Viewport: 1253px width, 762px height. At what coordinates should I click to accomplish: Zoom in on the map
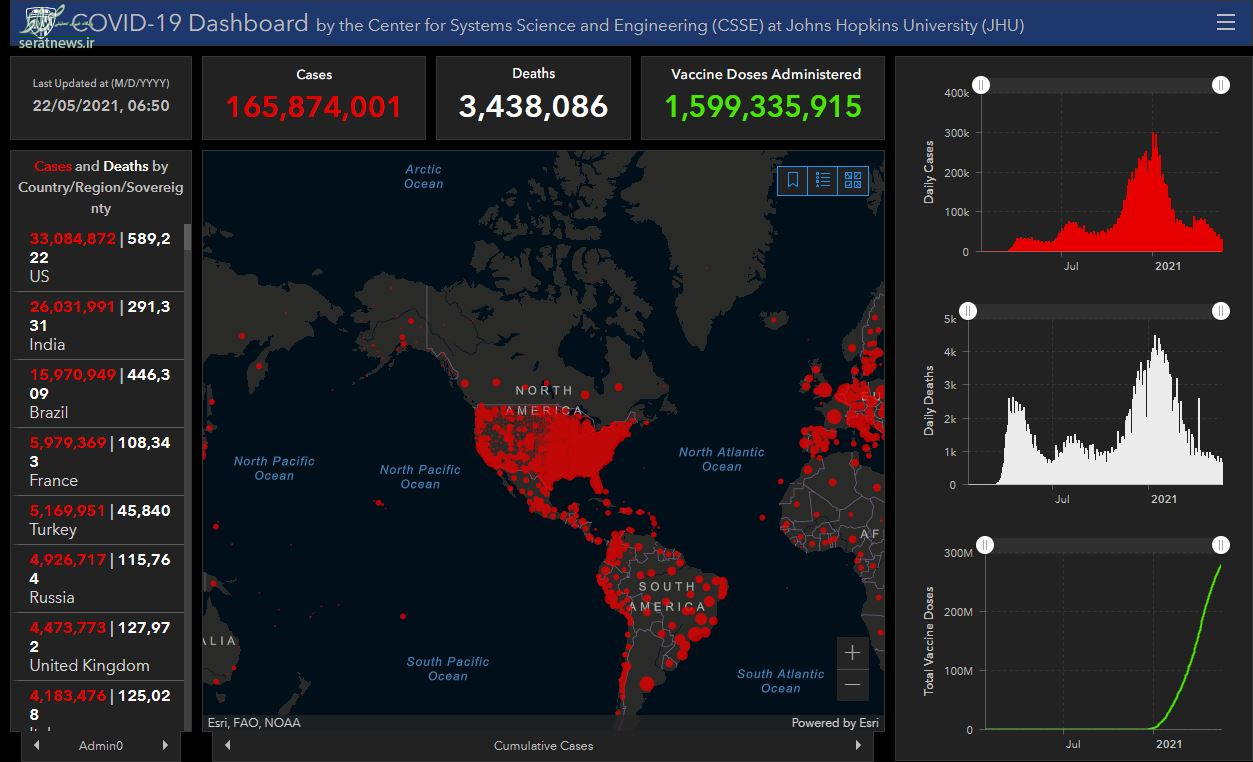pyautogui.click(x=852, y=653)
